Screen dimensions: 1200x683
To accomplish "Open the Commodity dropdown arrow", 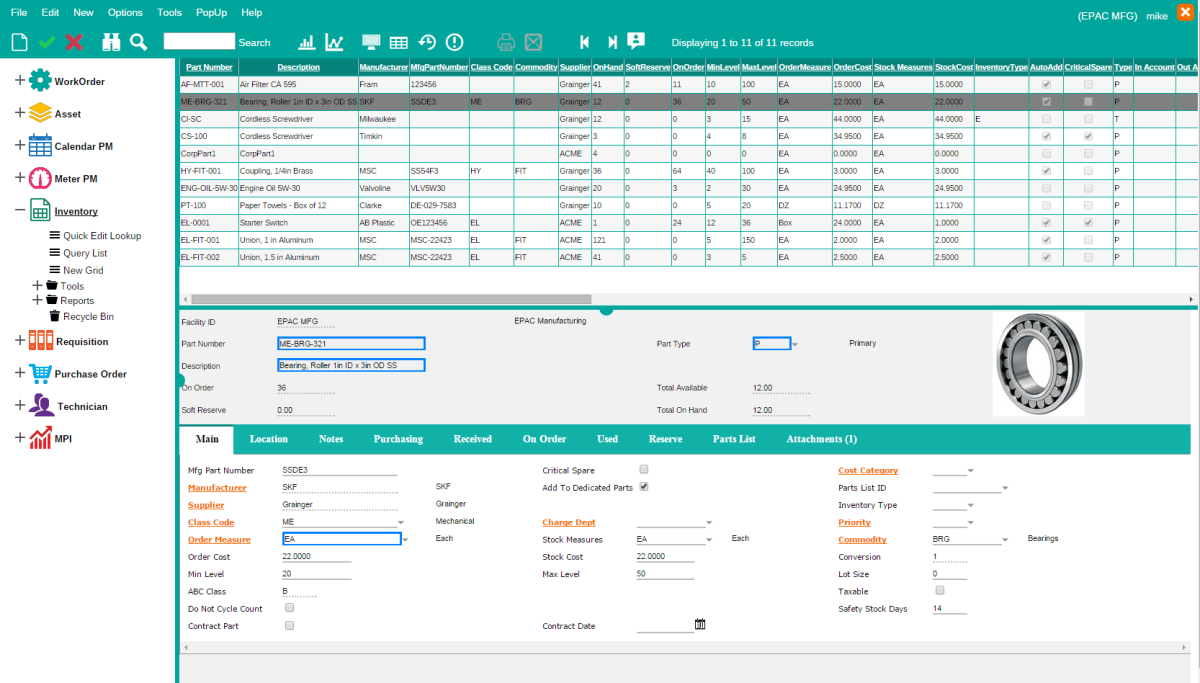I will [x=1004, y=540].
